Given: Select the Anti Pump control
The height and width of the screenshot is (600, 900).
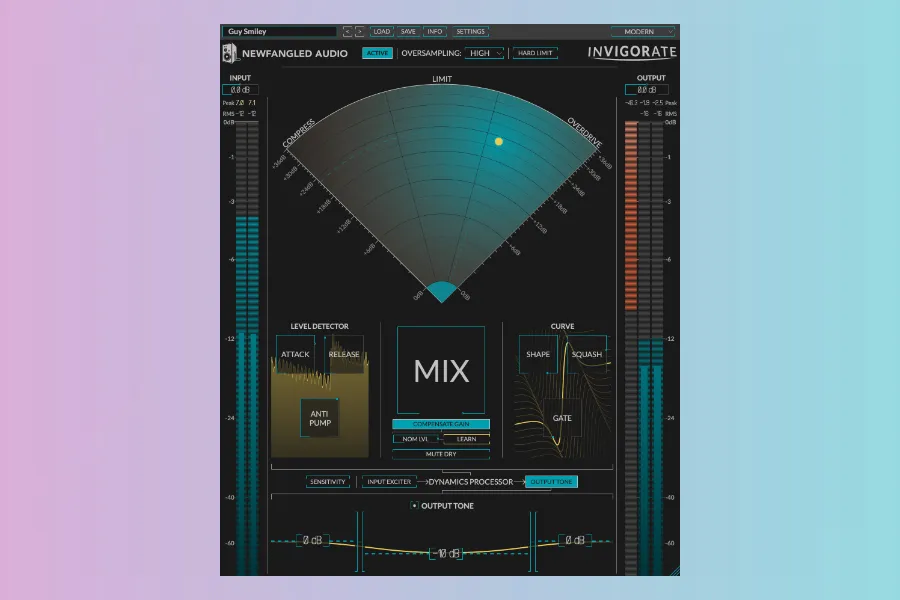Looking at the screenshot, I should [x=320, y=417].
